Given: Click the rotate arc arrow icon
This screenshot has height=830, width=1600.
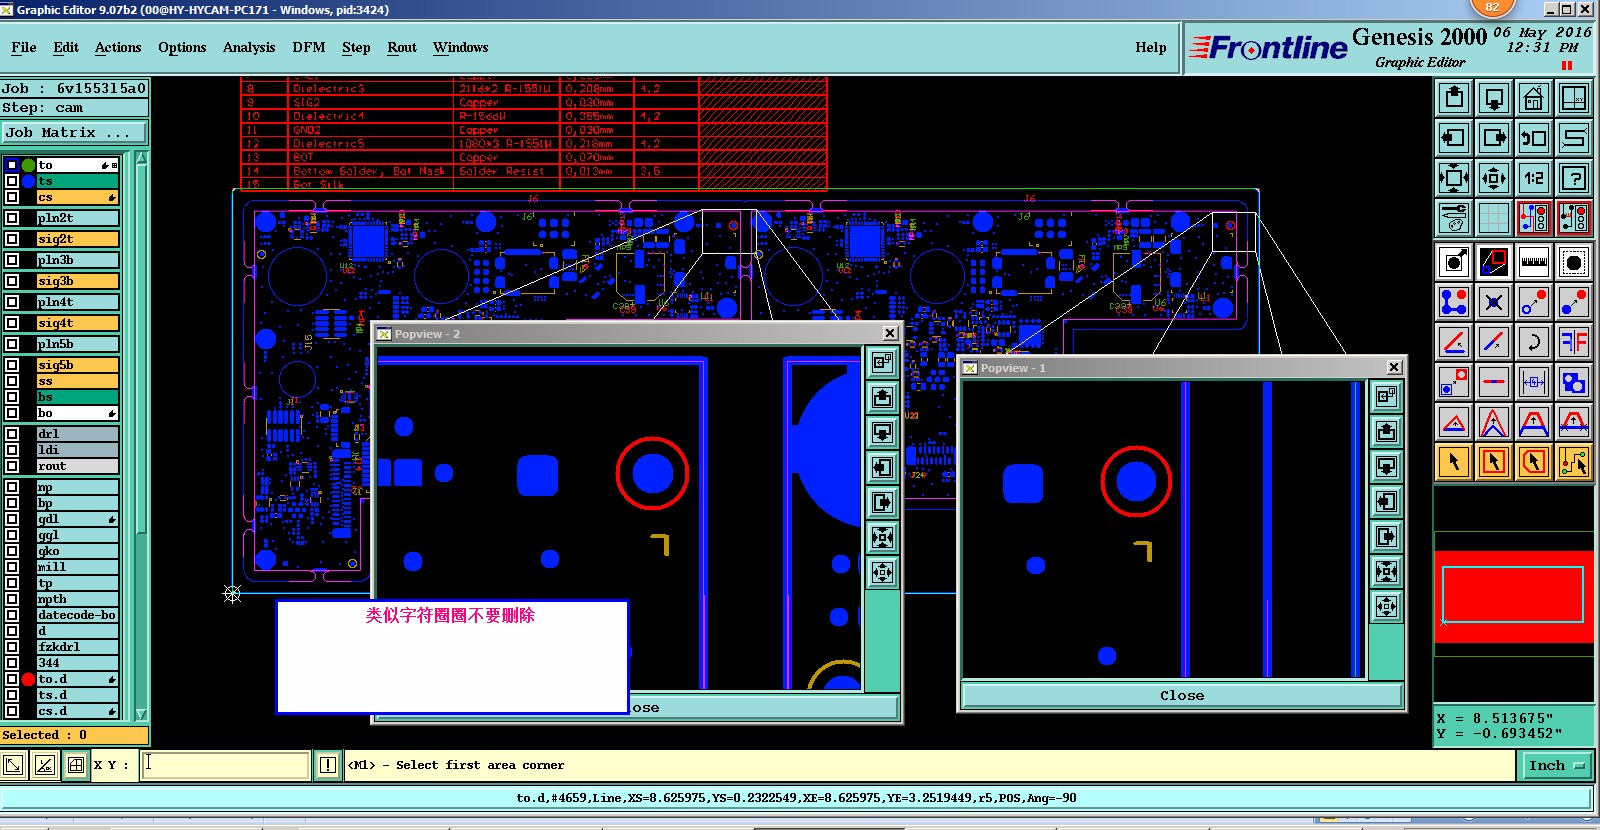Looking at the screenshot, I should point(1534,342).
